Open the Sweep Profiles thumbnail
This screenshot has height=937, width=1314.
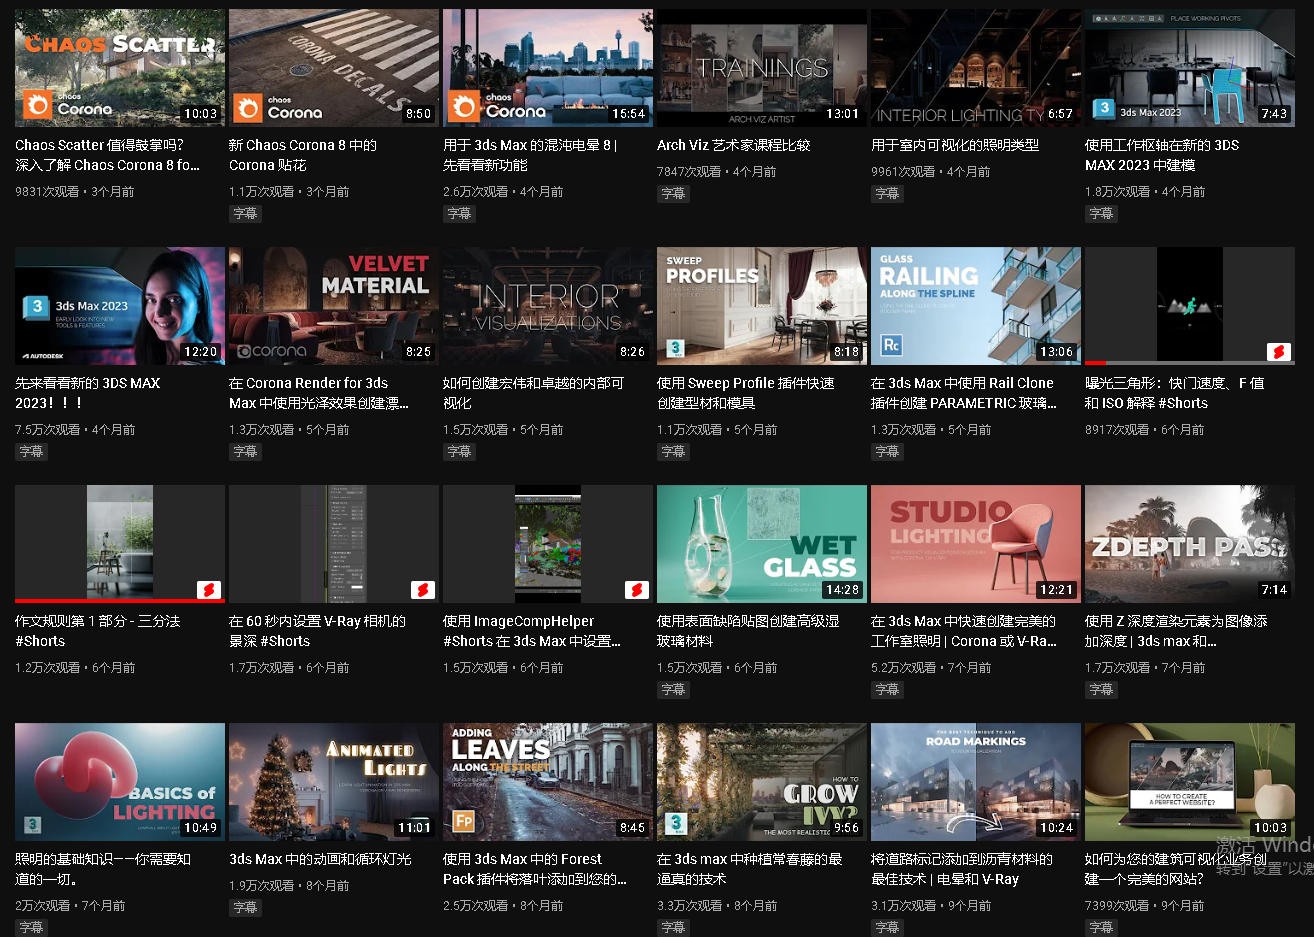tap(762, 306)
